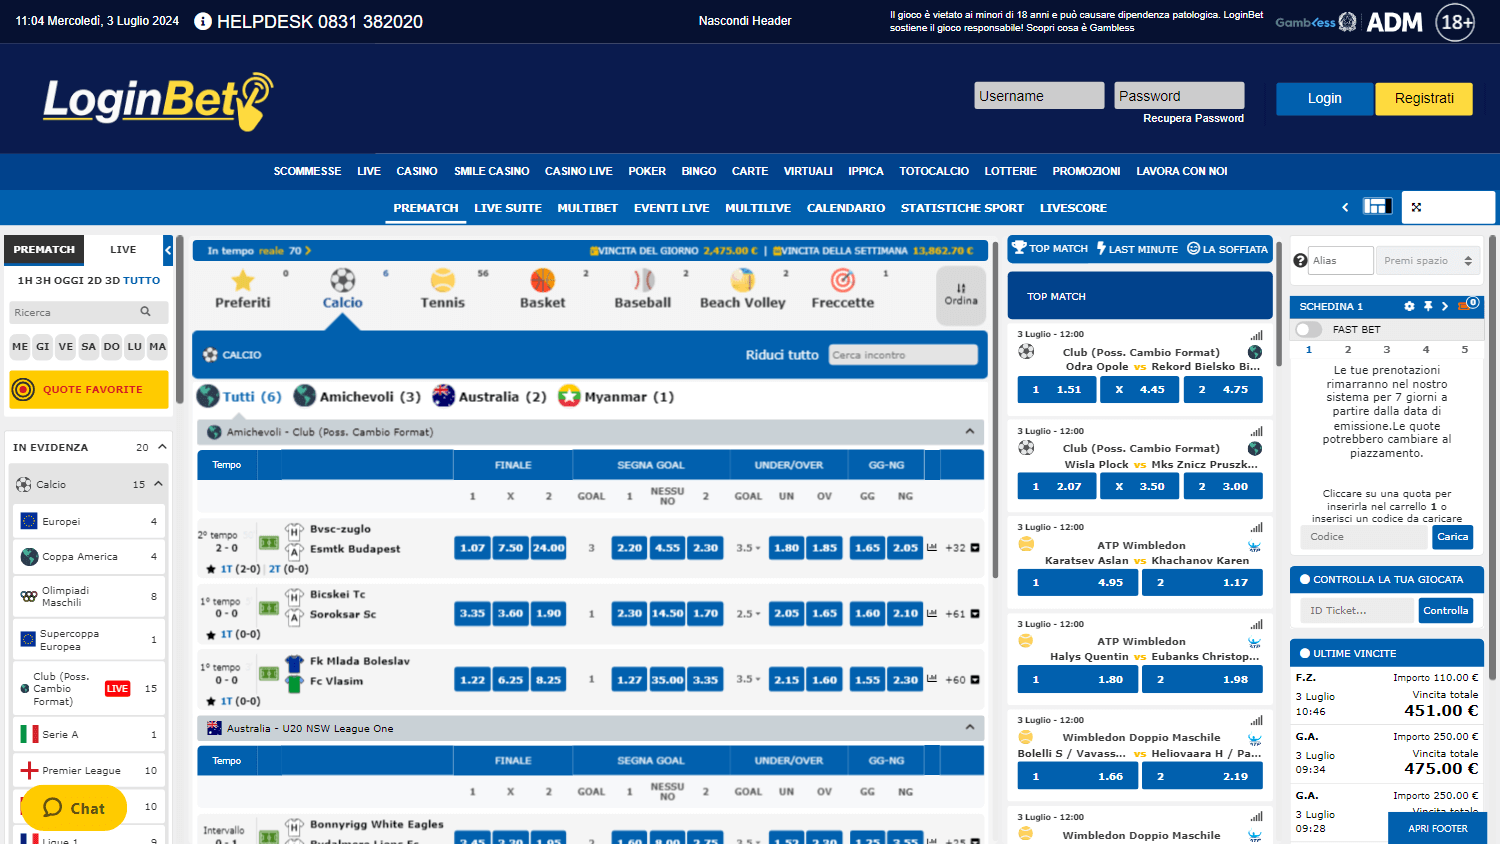Collapse the Calcio category in sidebar

[158, 484]
